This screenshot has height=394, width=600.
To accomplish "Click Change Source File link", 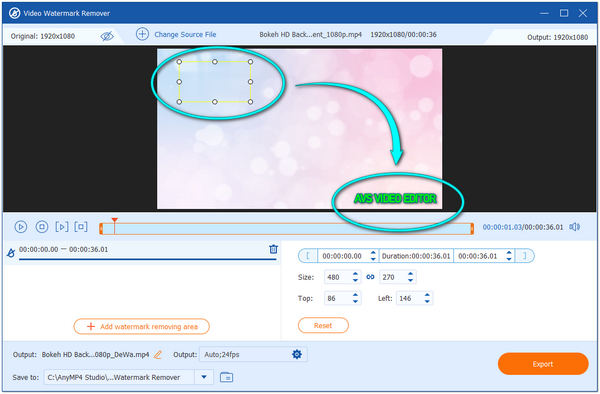I will (x=185, y=34).
